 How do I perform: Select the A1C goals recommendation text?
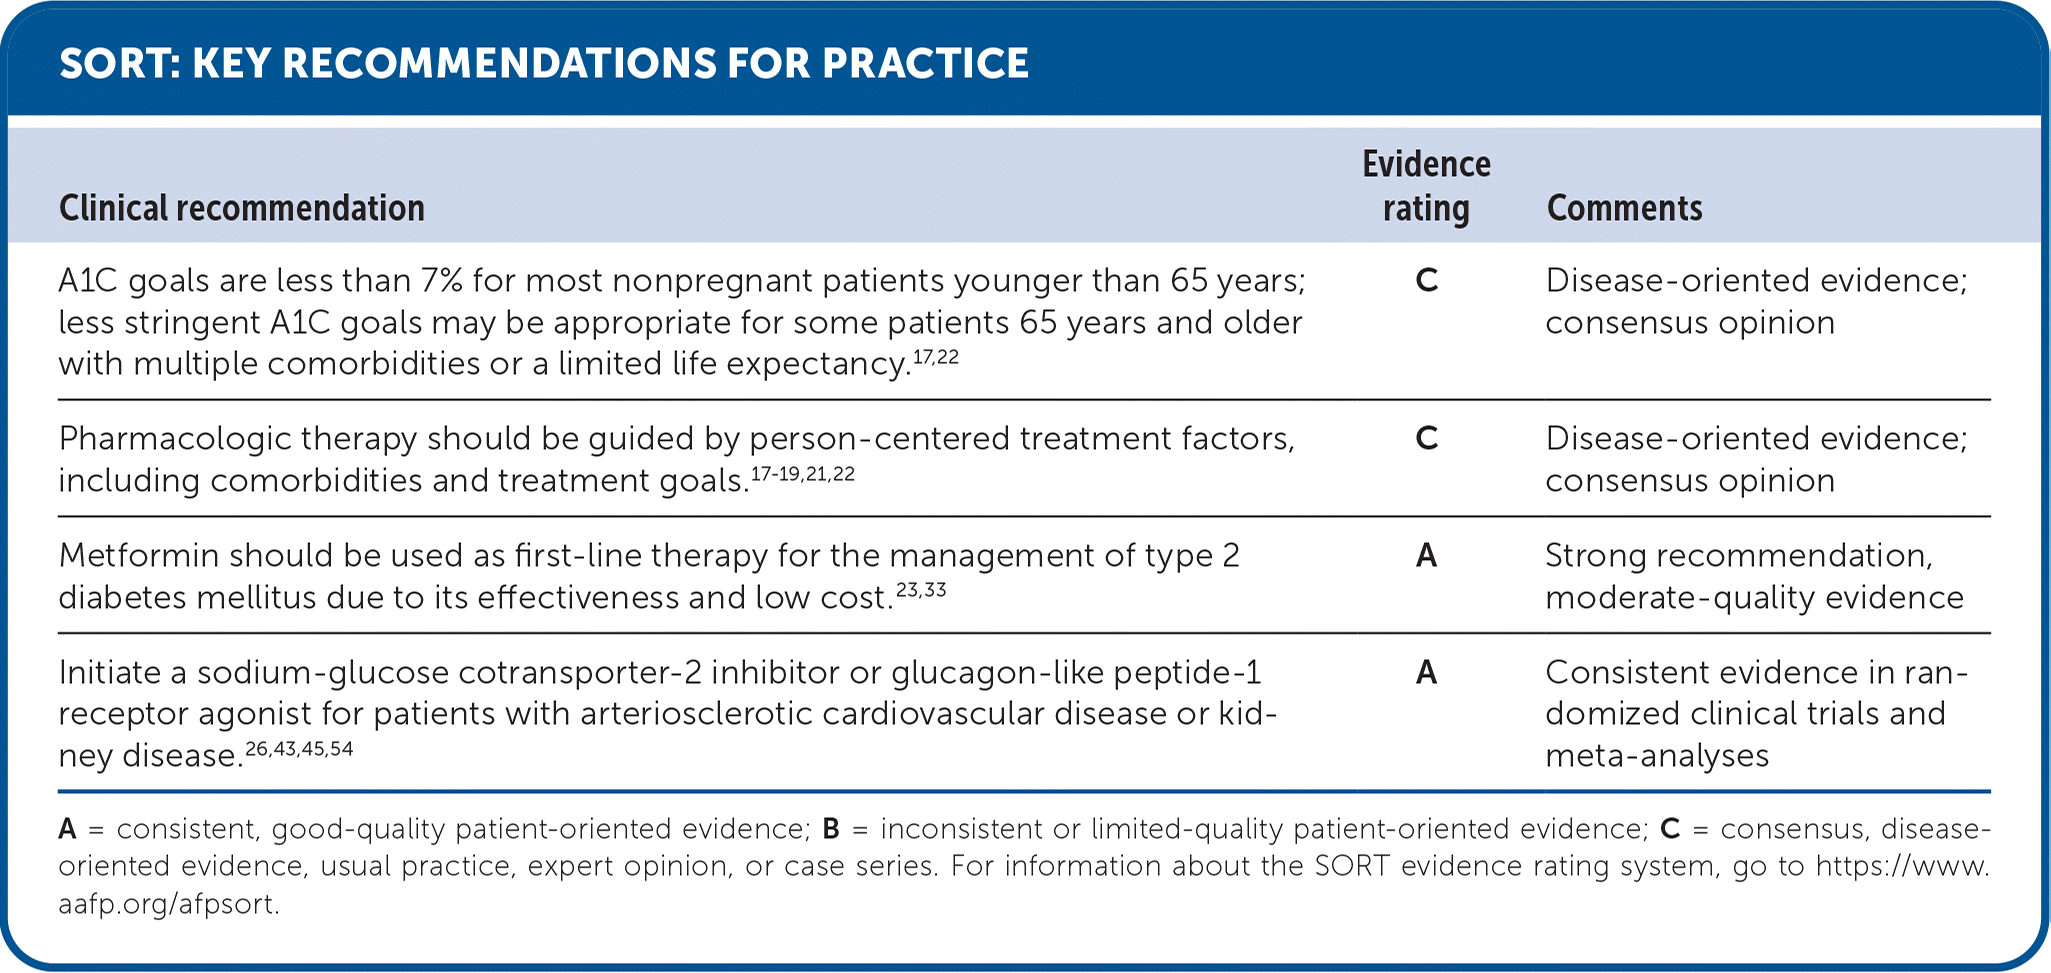pos(680,322)
